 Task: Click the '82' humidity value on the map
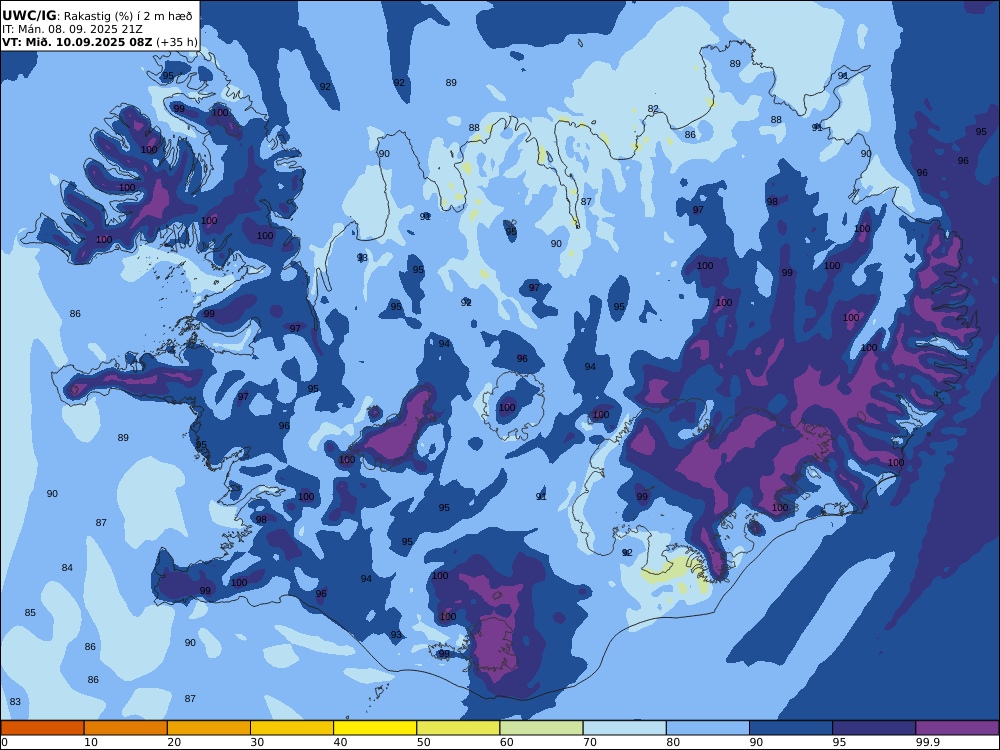coord(653,109)
